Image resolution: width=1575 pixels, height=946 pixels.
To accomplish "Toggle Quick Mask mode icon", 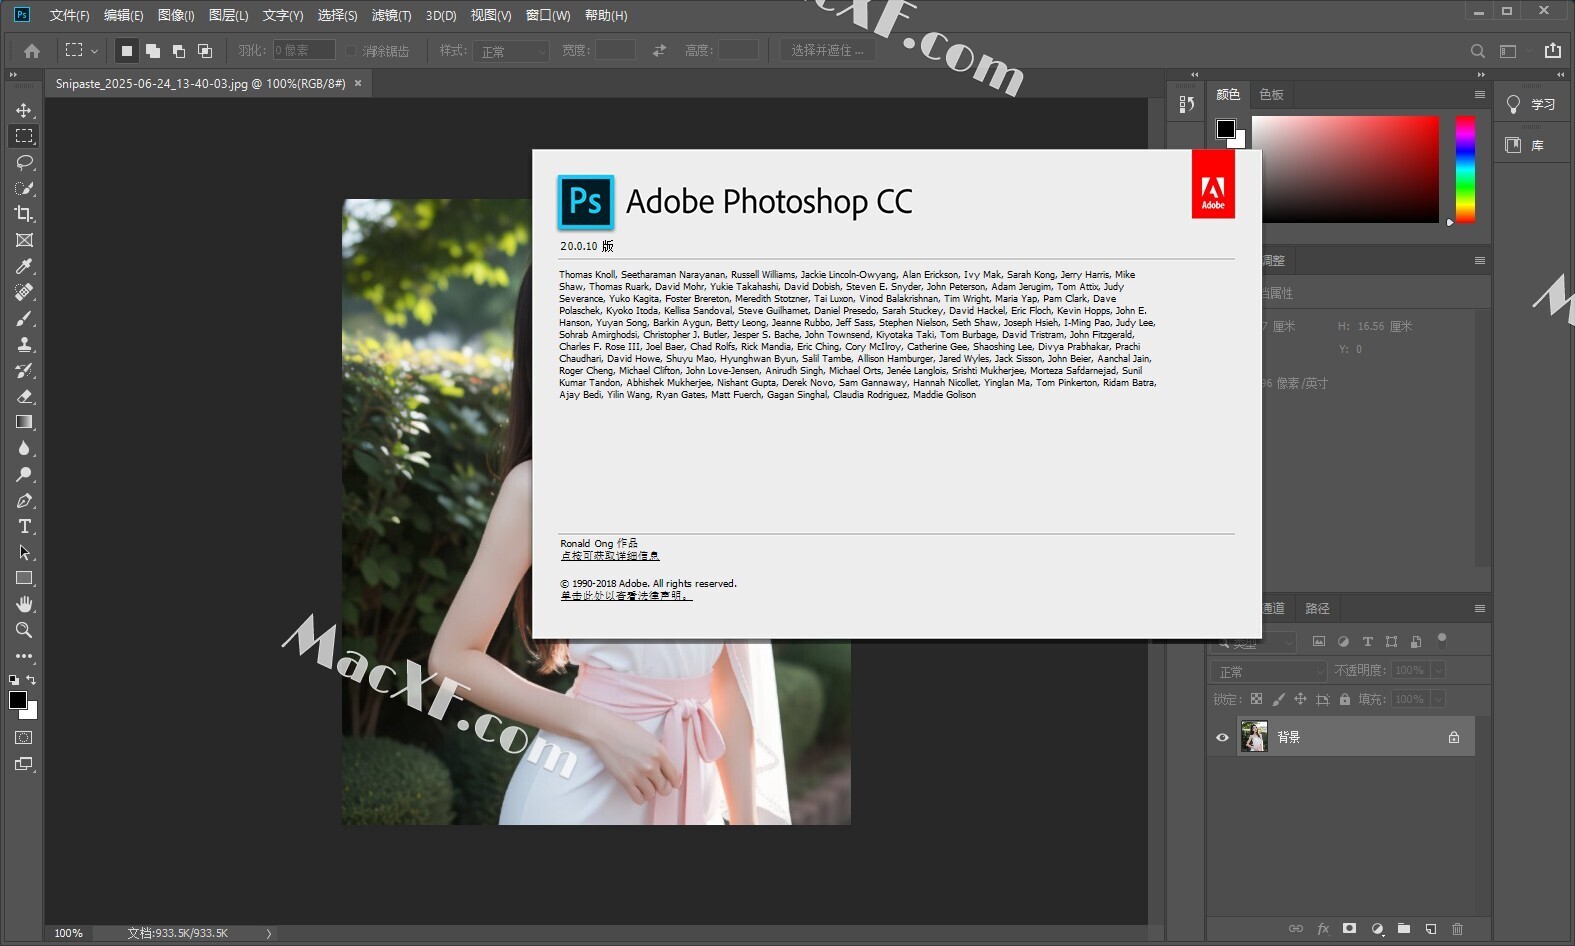I will 24,737.
